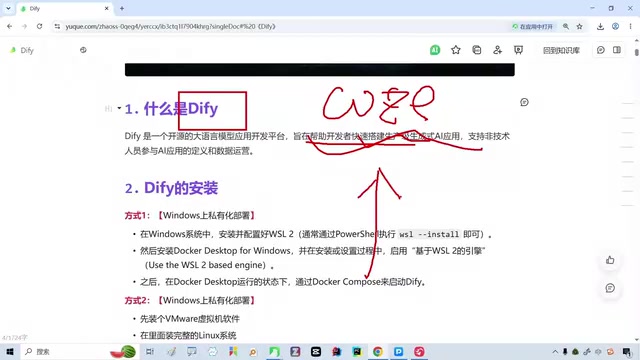Open notification center in system tray
The width and height of the screenshot is (640, 360).
[x=627, y=351]
